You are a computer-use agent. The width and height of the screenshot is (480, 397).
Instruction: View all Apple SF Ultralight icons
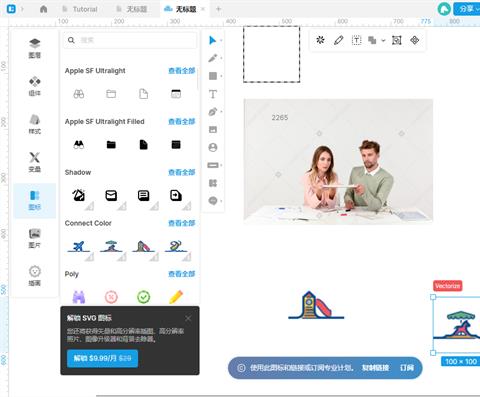[182, 71]
